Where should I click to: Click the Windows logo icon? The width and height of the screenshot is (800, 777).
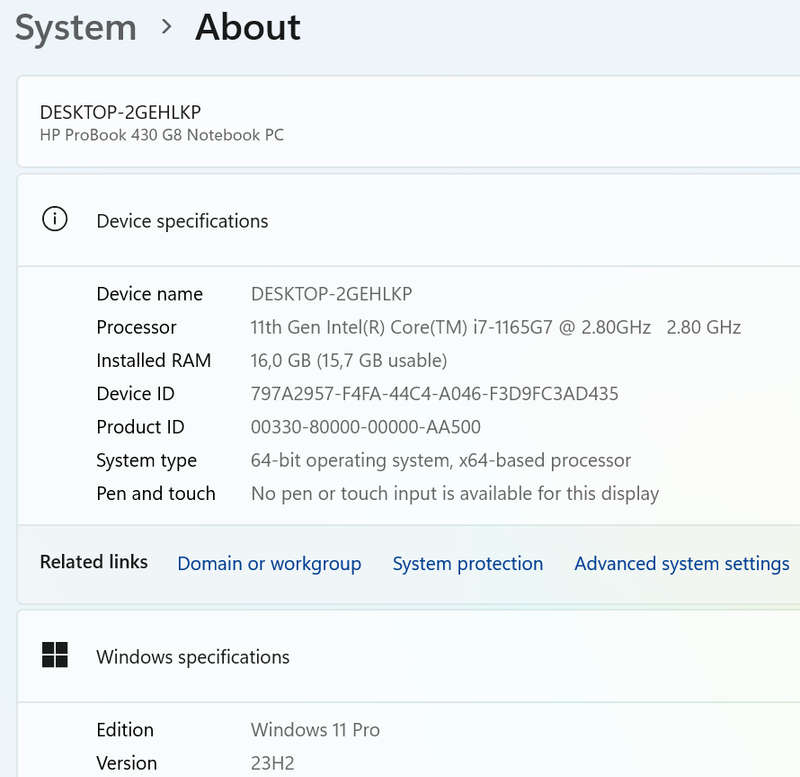coord(55,655)
